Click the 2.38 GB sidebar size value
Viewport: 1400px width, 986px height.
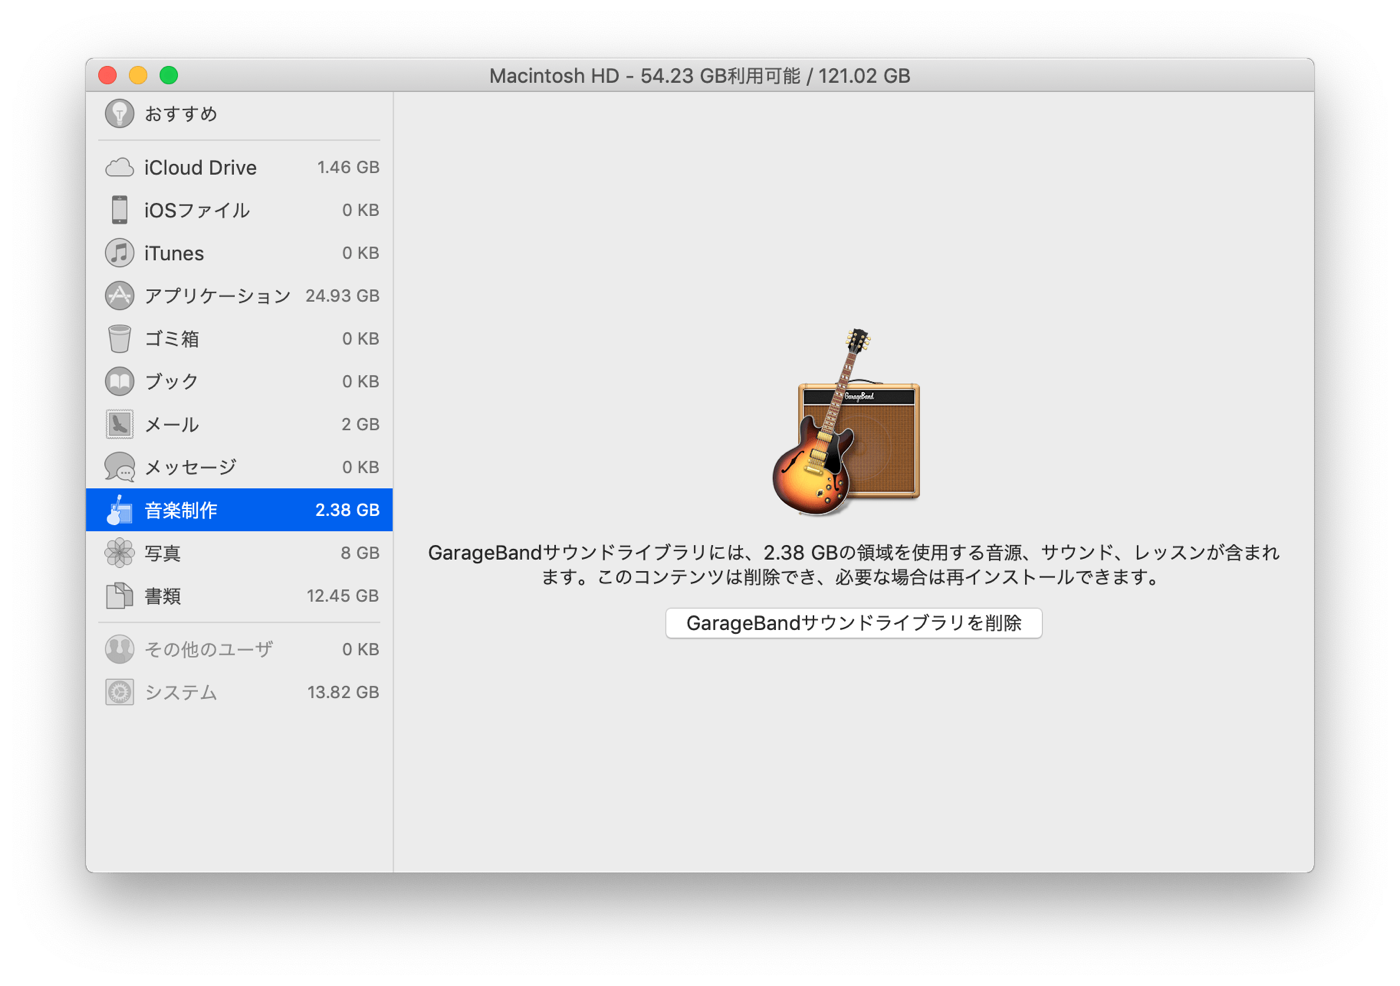pyautogui.click(x=347, y=510)
